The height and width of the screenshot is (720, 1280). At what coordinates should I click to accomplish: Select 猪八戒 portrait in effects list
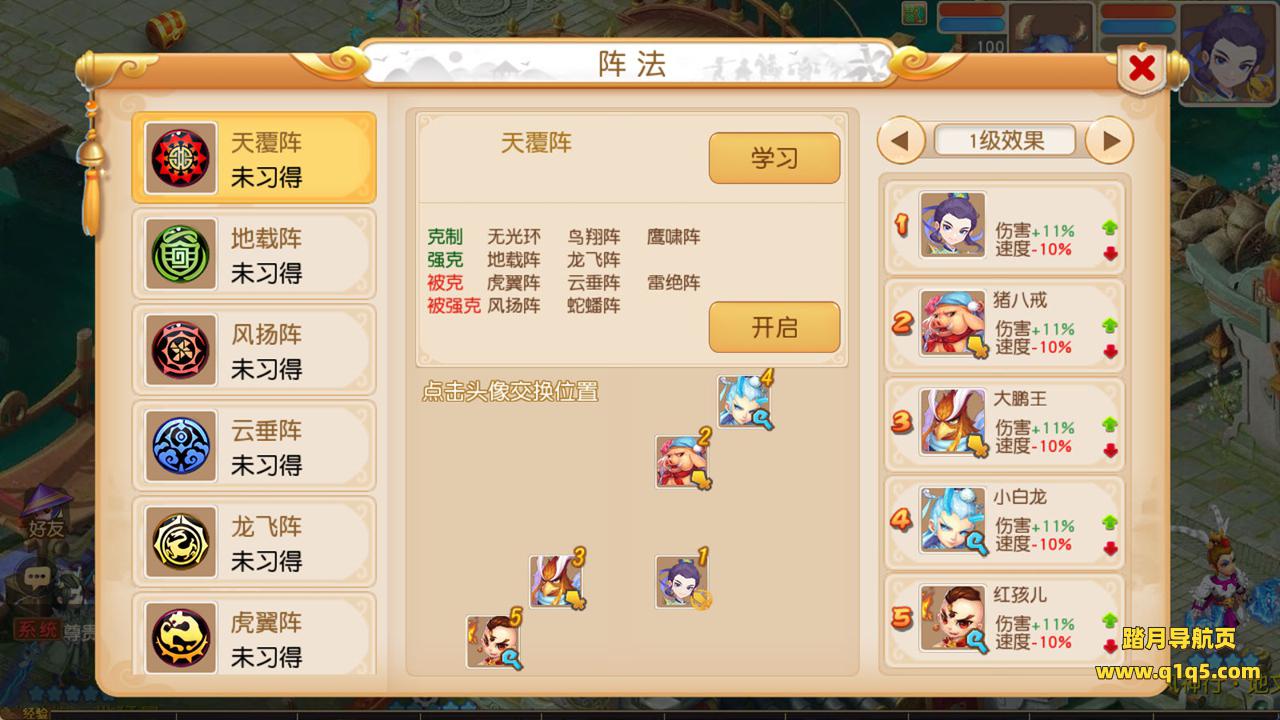pos(953,324)
